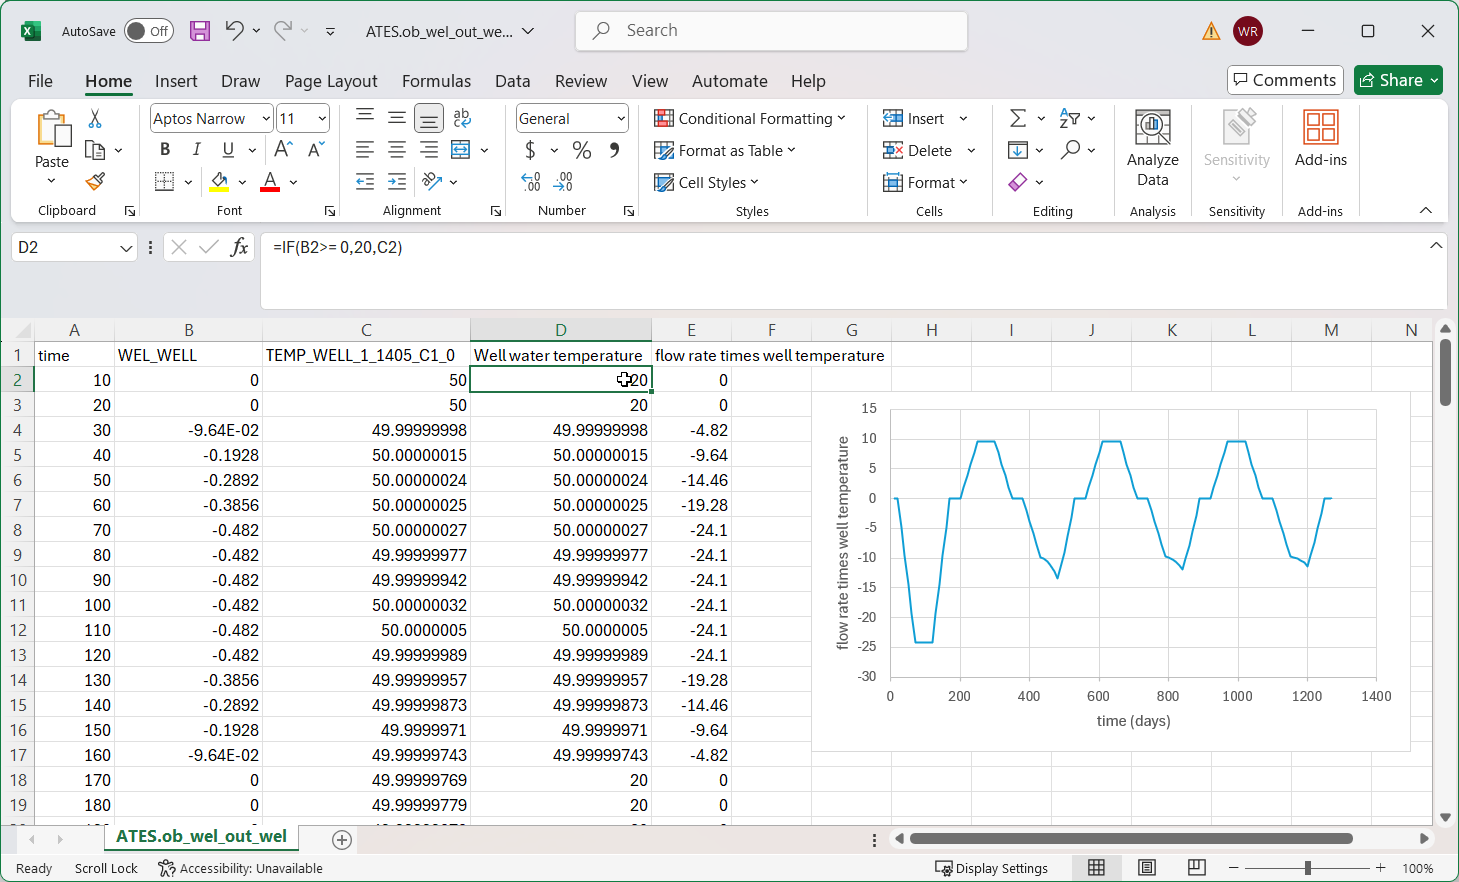Open the WR account profile
1459x882 pixels.
[1248, 31]
